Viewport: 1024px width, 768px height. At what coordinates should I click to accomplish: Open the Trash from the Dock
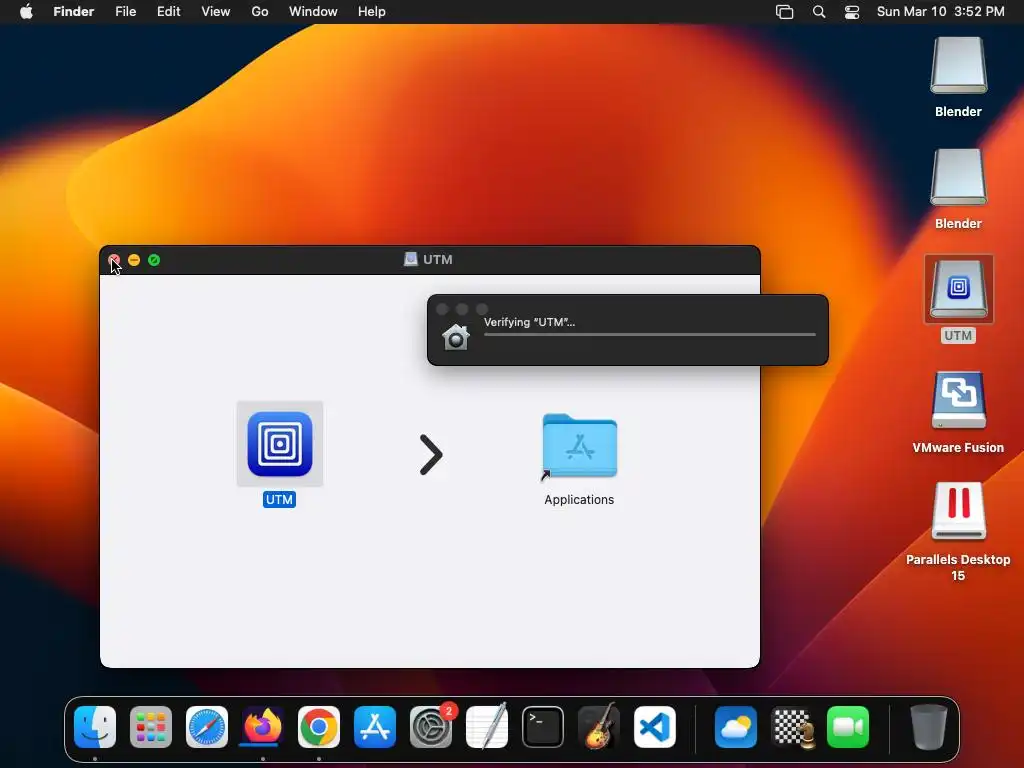coord(929,727)
